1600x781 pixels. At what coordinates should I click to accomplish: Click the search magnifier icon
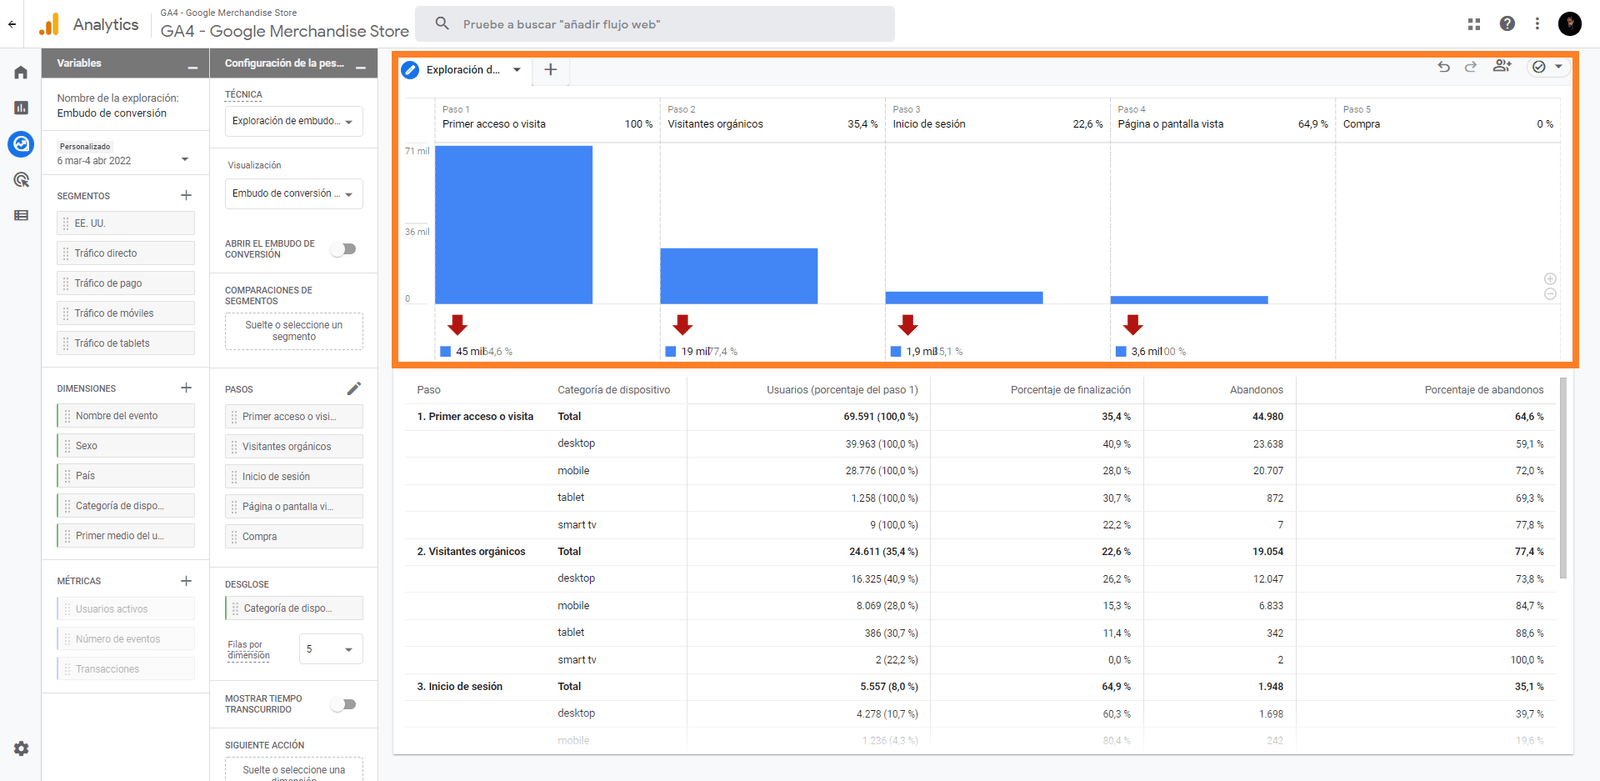(x=442, y=24)
